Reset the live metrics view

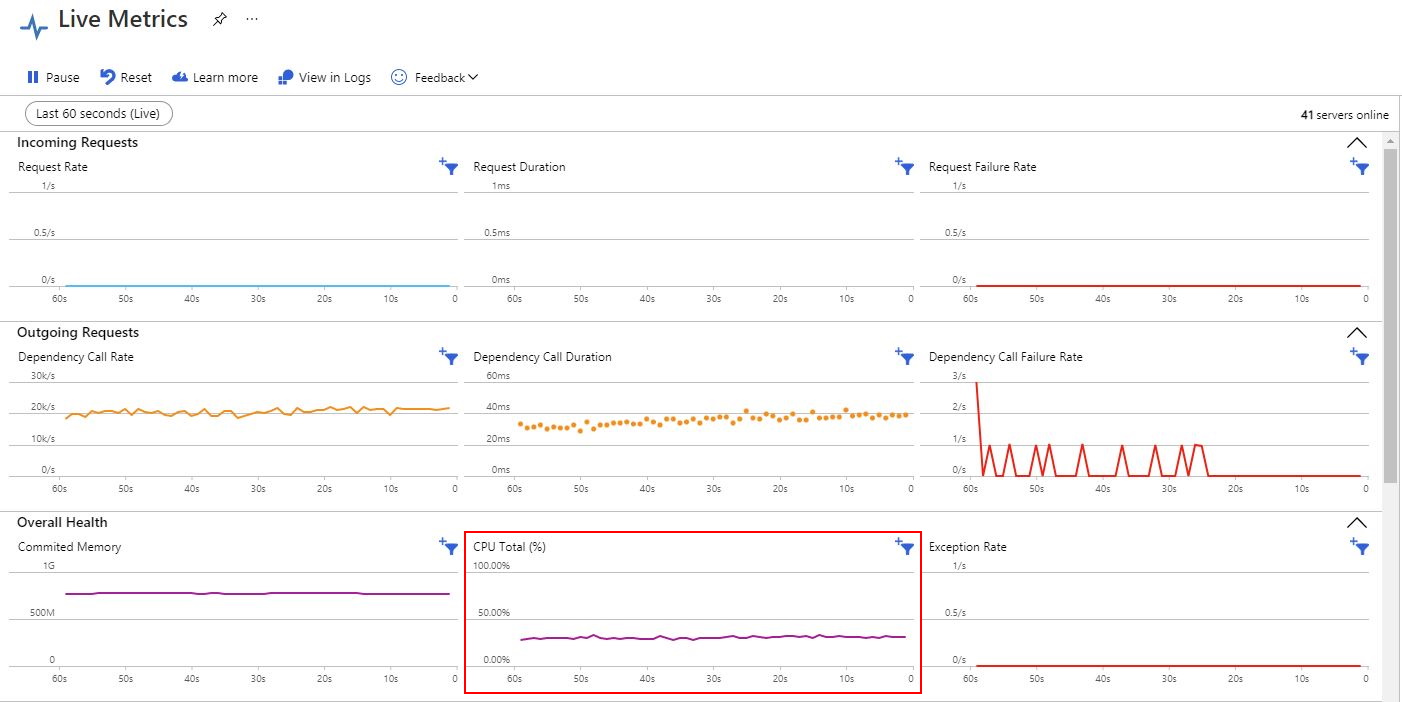[126, 77]
